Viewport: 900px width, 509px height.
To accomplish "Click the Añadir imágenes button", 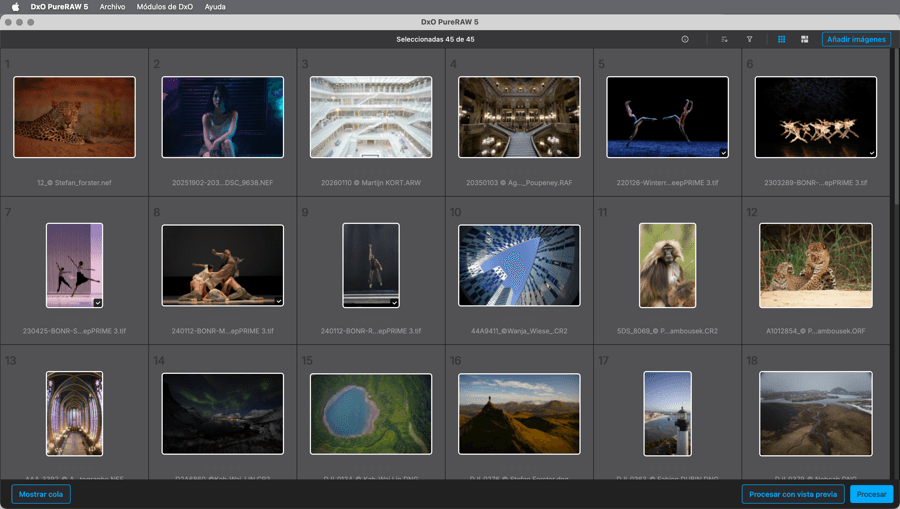I will pyautogui.click(x=856, y=40).
